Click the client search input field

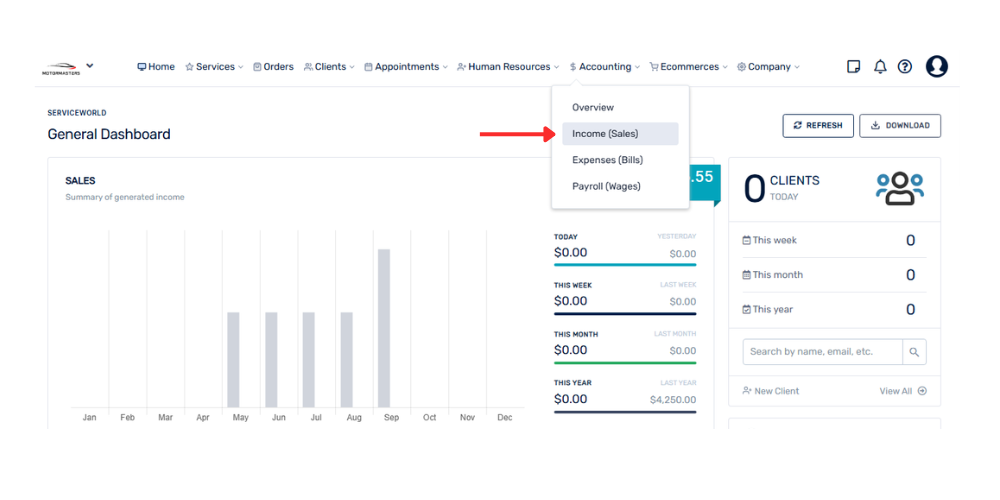pyautogui.click(x=822, y=352)
